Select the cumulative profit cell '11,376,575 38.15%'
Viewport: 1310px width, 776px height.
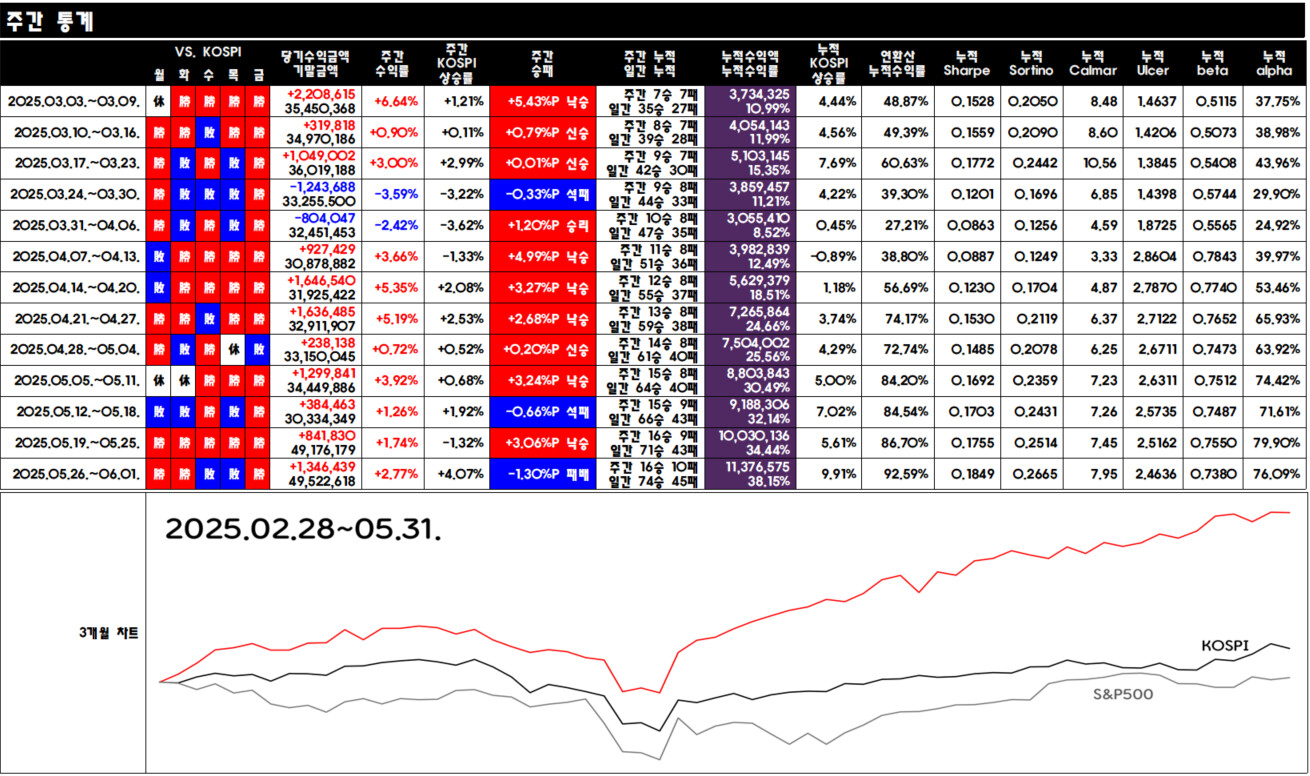[x=752, y=473]
